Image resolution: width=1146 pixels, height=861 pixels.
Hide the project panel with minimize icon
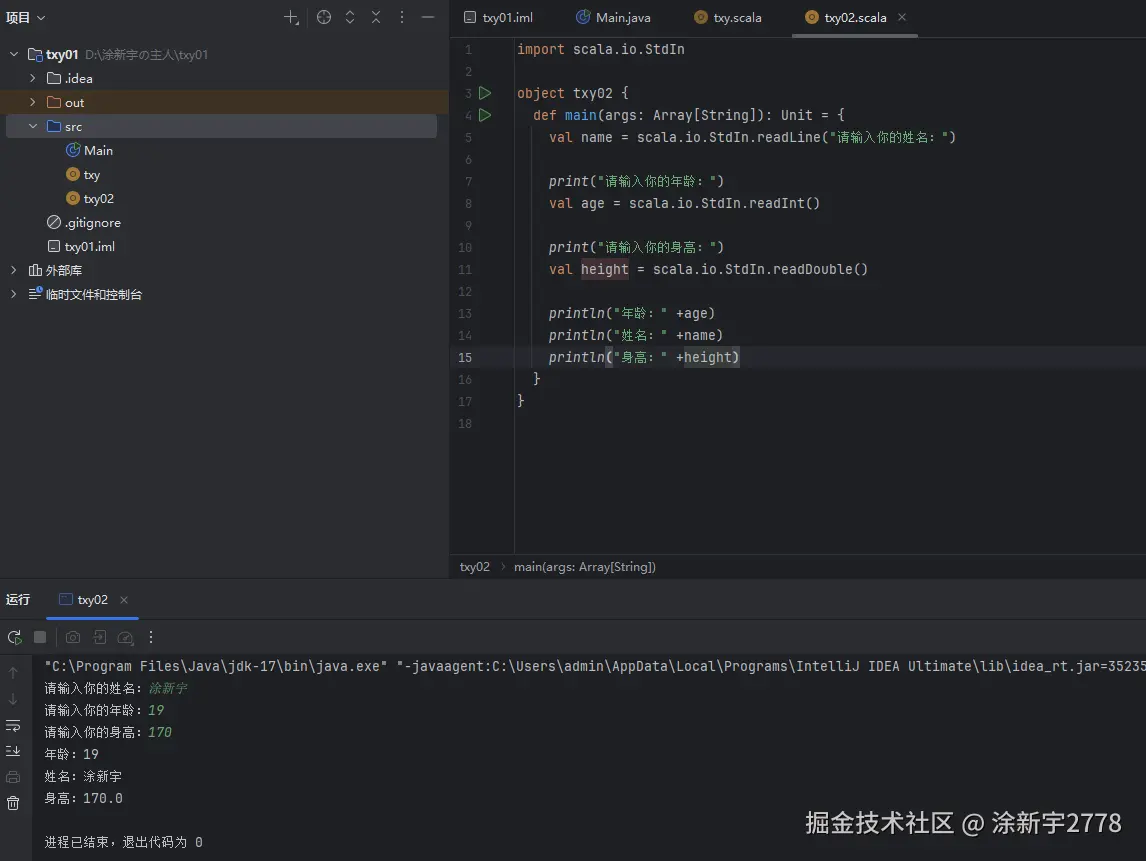click(428, 18)
